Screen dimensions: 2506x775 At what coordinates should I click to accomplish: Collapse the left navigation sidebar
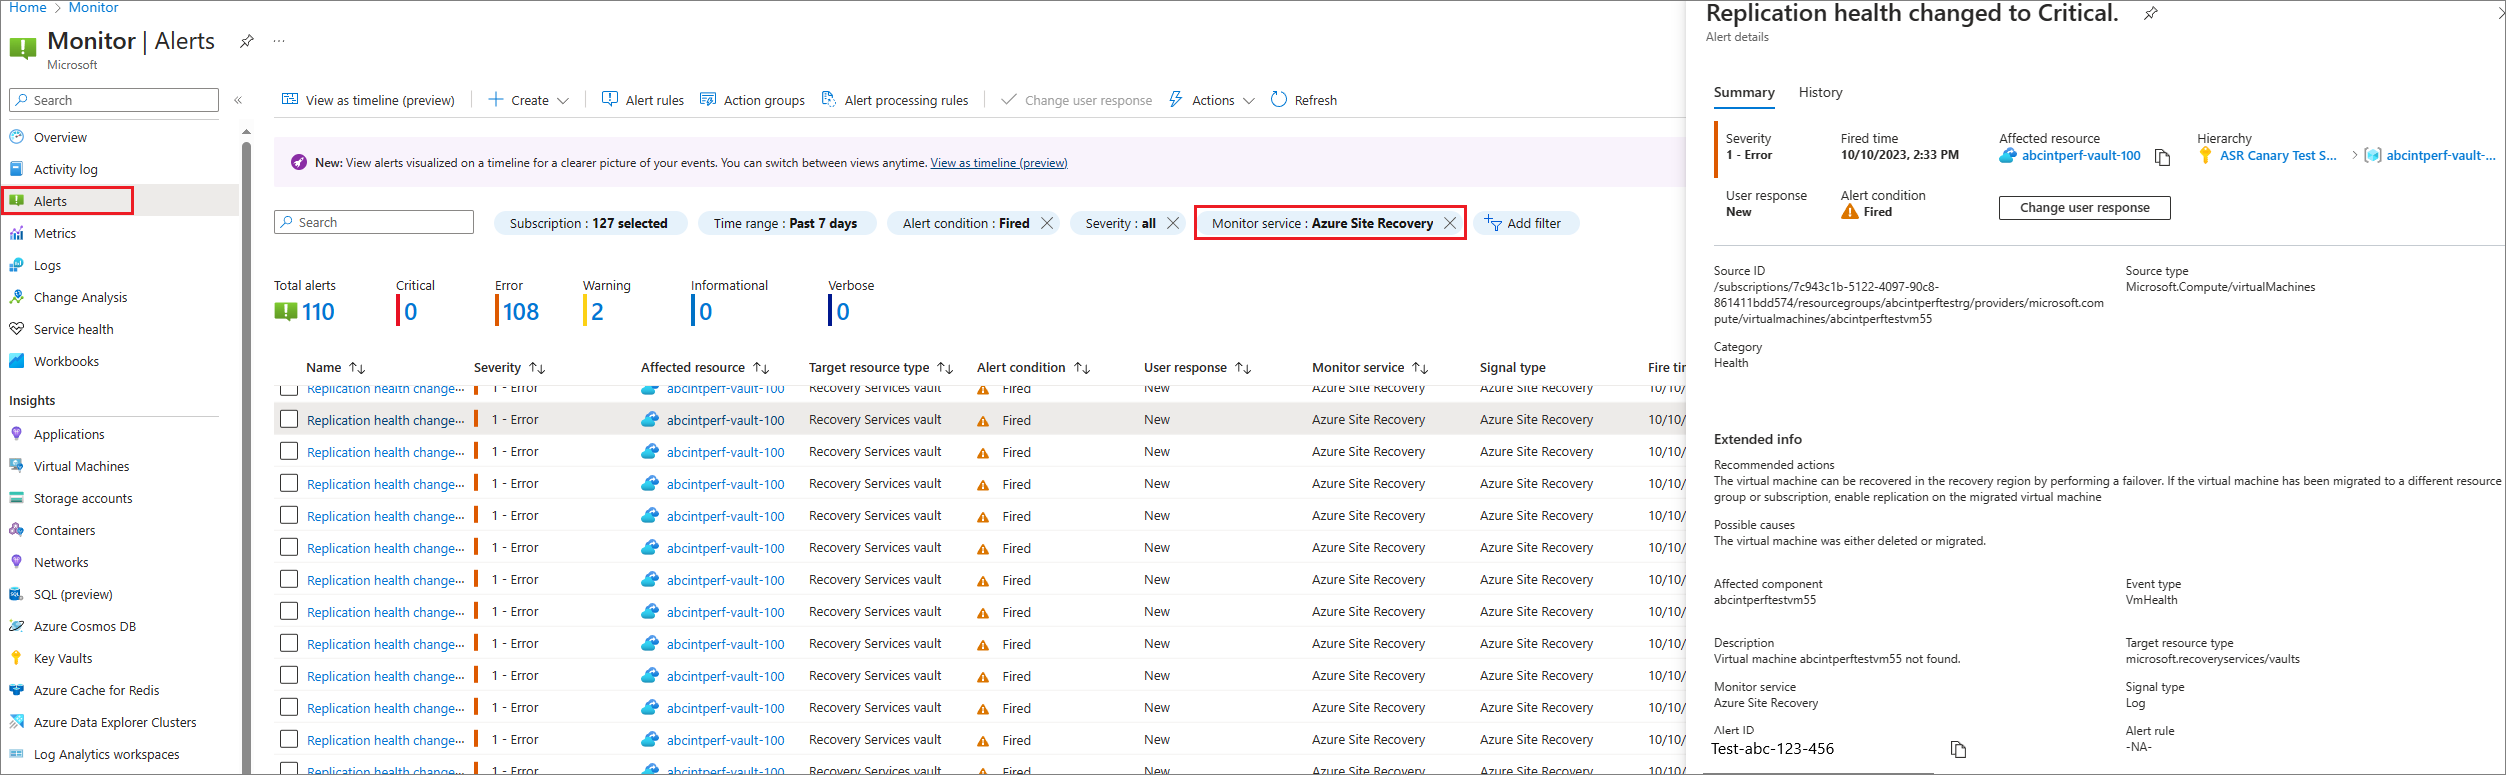coord(238,100)
